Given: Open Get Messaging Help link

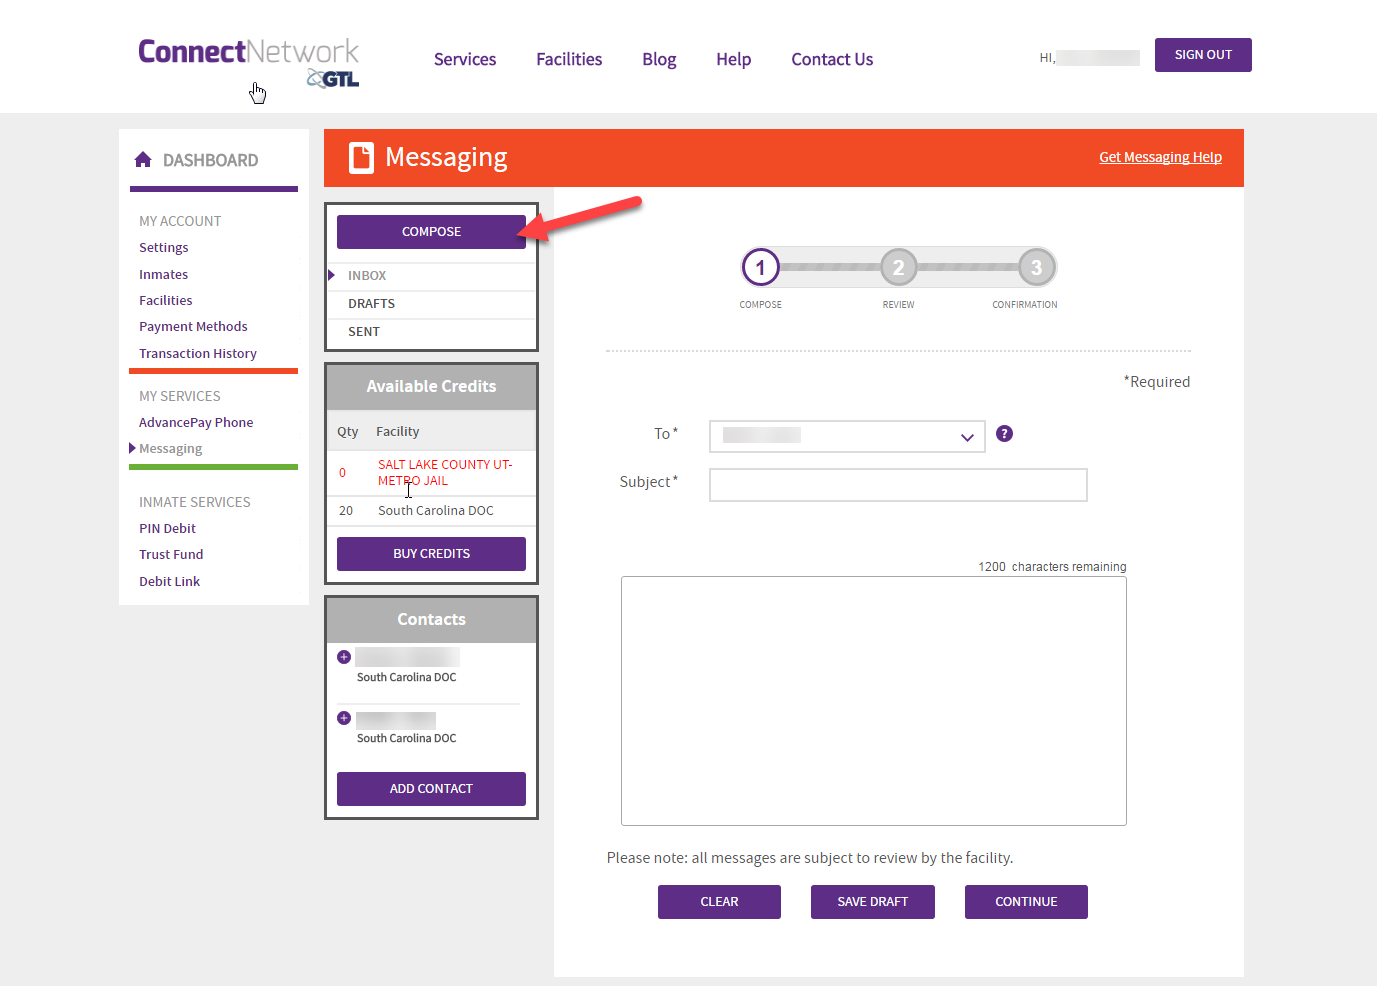Looking at the screenshot, I should pos(1160,157).
